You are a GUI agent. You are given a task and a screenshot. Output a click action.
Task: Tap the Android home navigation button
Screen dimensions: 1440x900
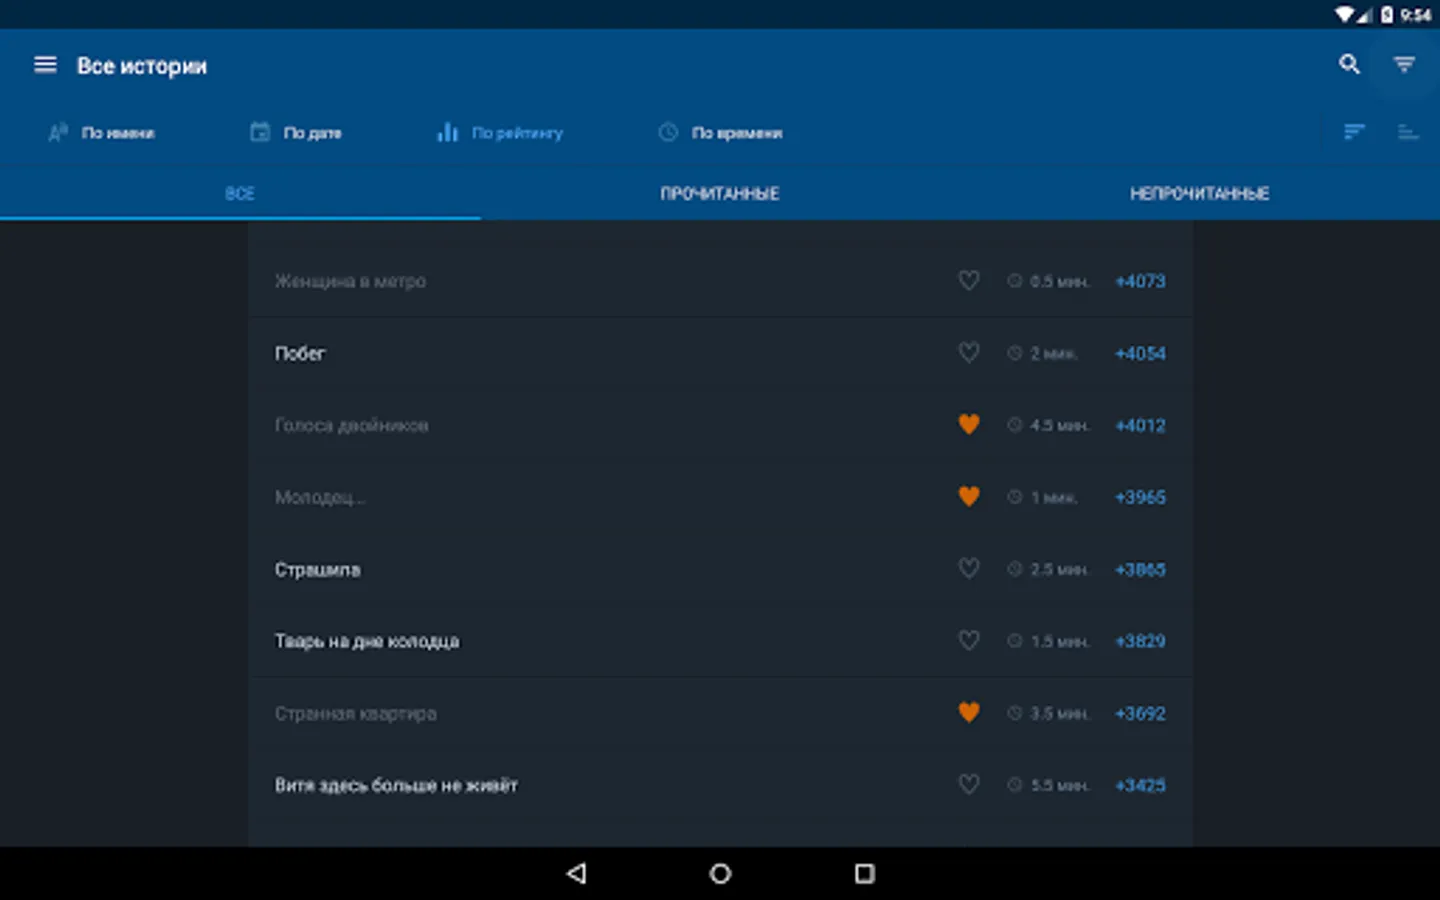coord(720,873)
